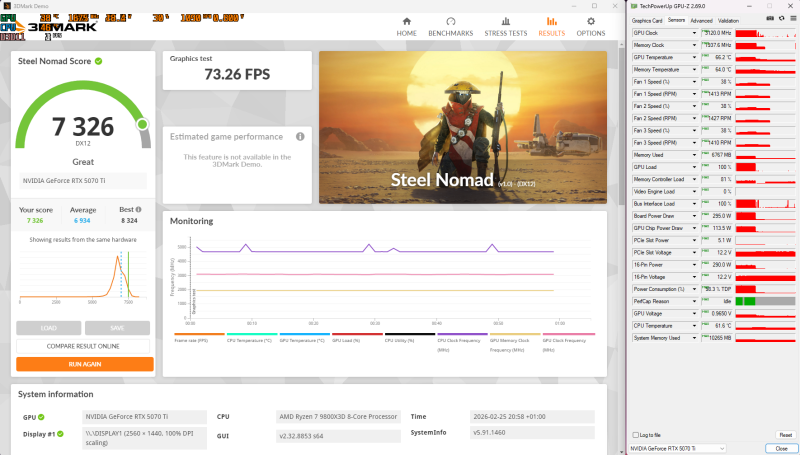This screenshot has height=455, width=800.
Task: Toggle CPU Clock Frequency chart legend
Action: tap(462, 342)
